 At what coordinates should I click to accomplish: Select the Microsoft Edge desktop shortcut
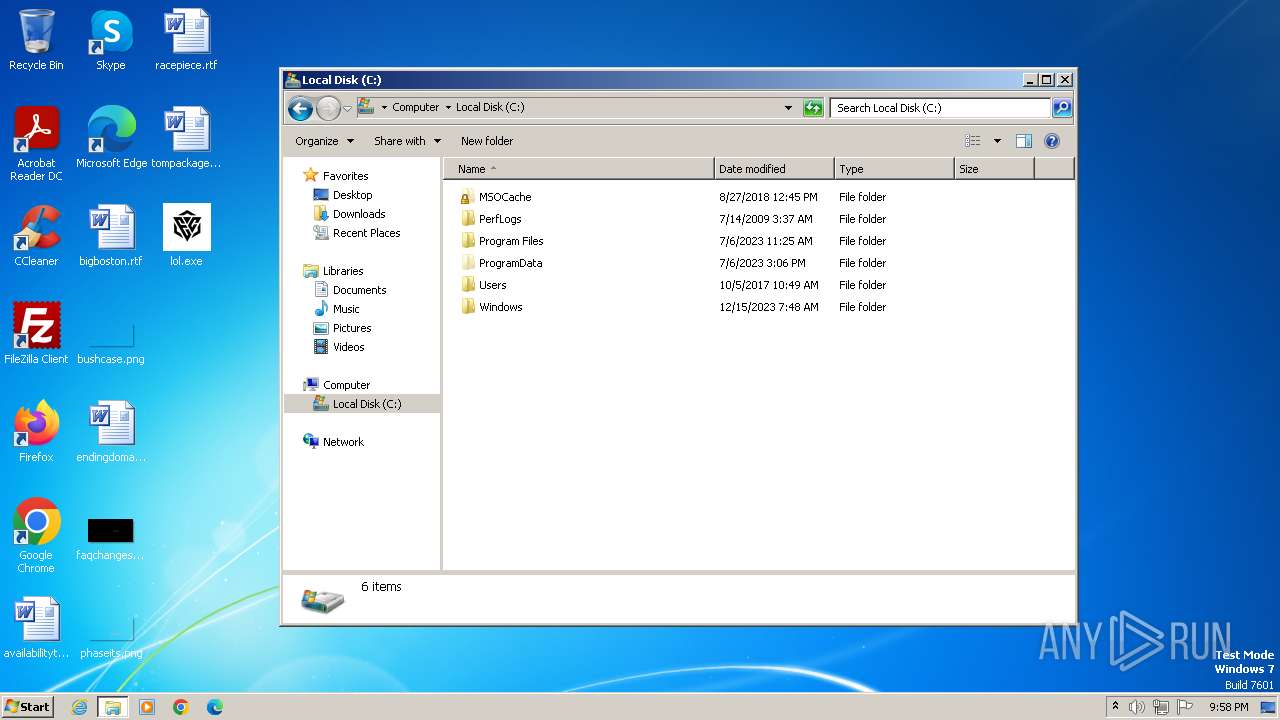tap(111, 139)
